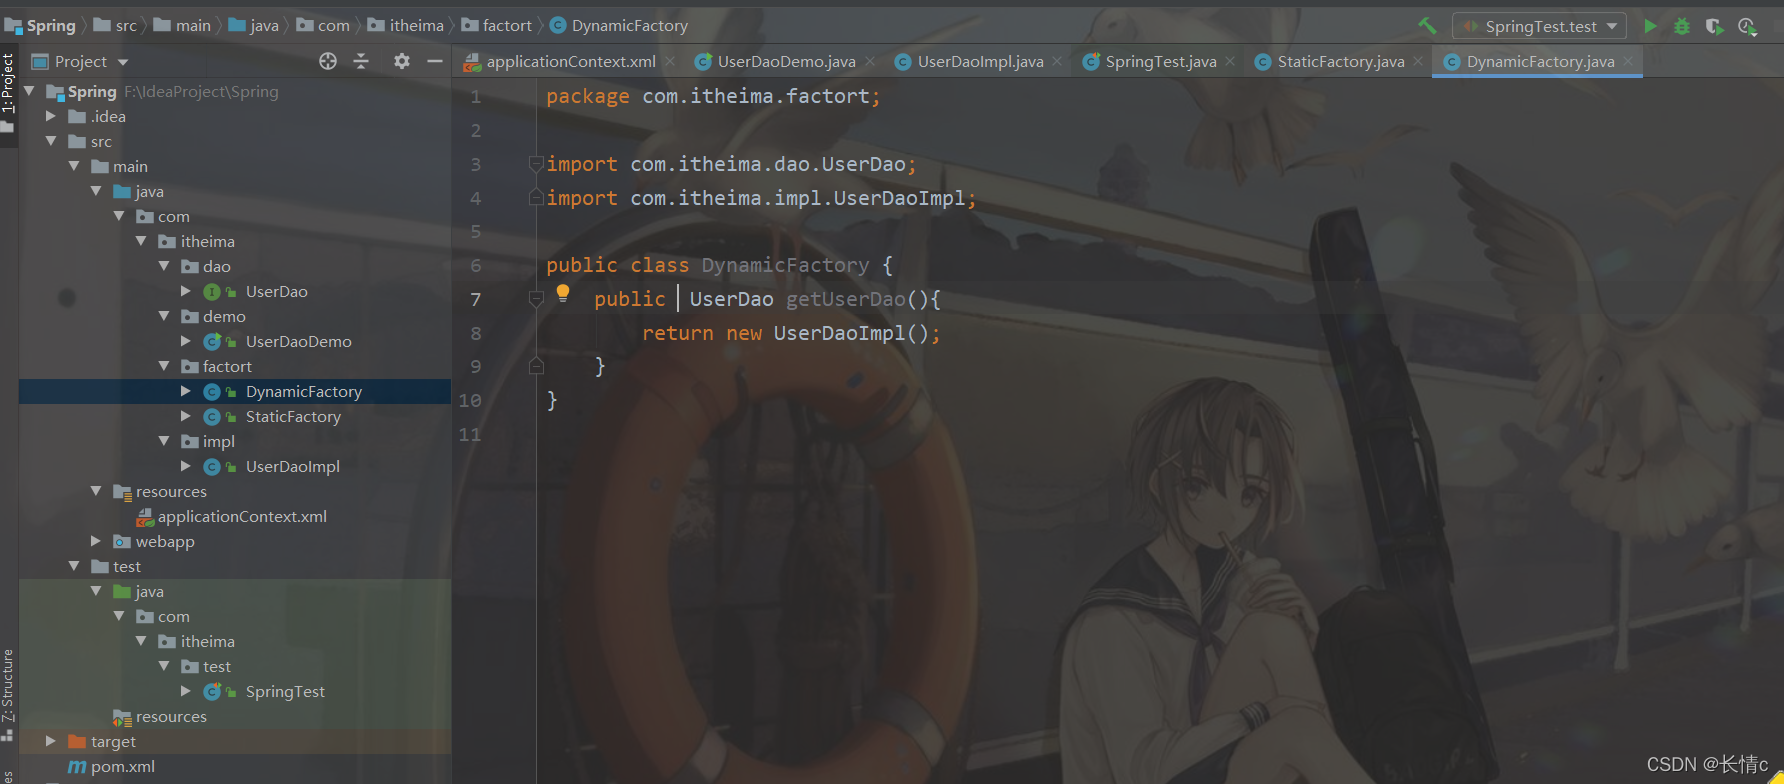Click line number 8 in the gutter
Image resolution: width=1784 pixels, height=784 pixels.
coord(476,333)
